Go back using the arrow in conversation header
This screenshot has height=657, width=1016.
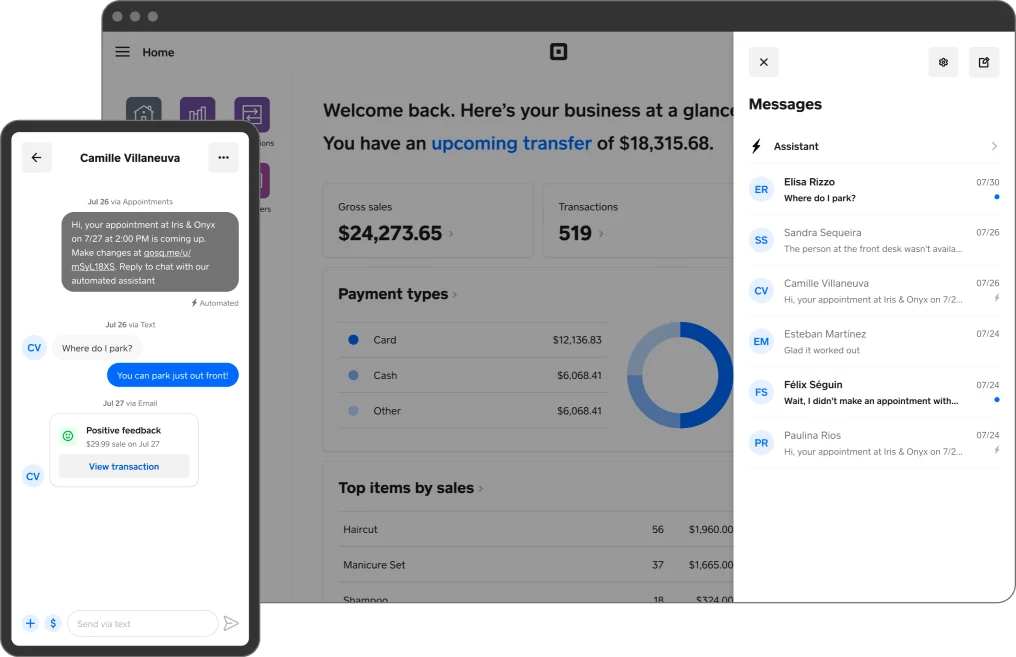pos(36,157)
